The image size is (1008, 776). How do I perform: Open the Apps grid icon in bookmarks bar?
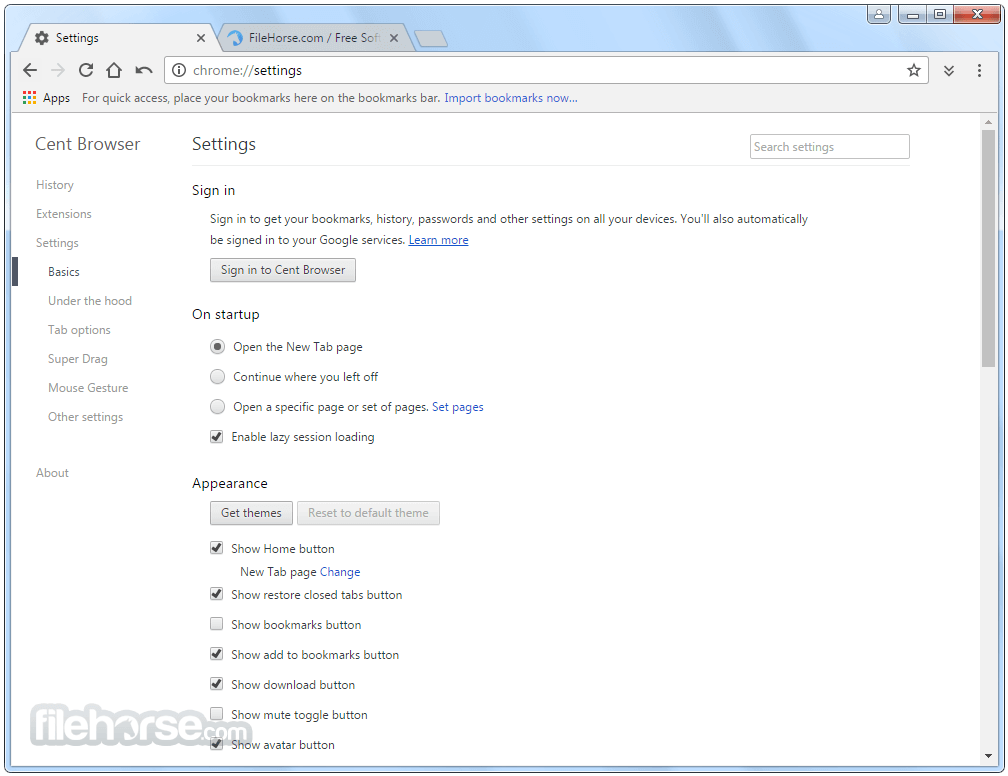click(x=29, y=98)
